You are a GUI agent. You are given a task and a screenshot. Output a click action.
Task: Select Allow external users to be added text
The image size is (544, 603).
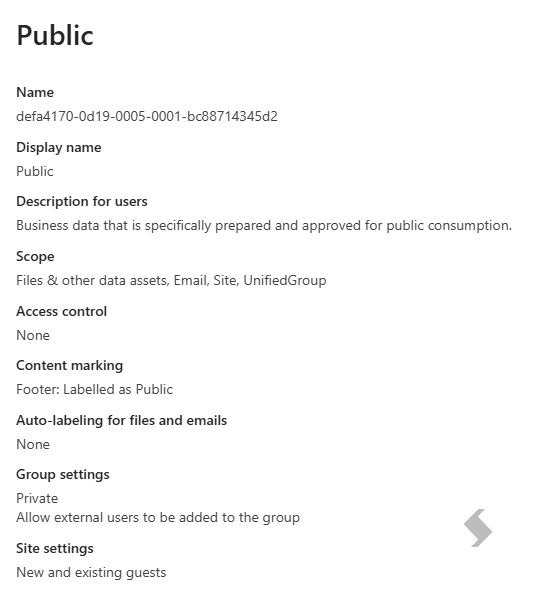158,518
